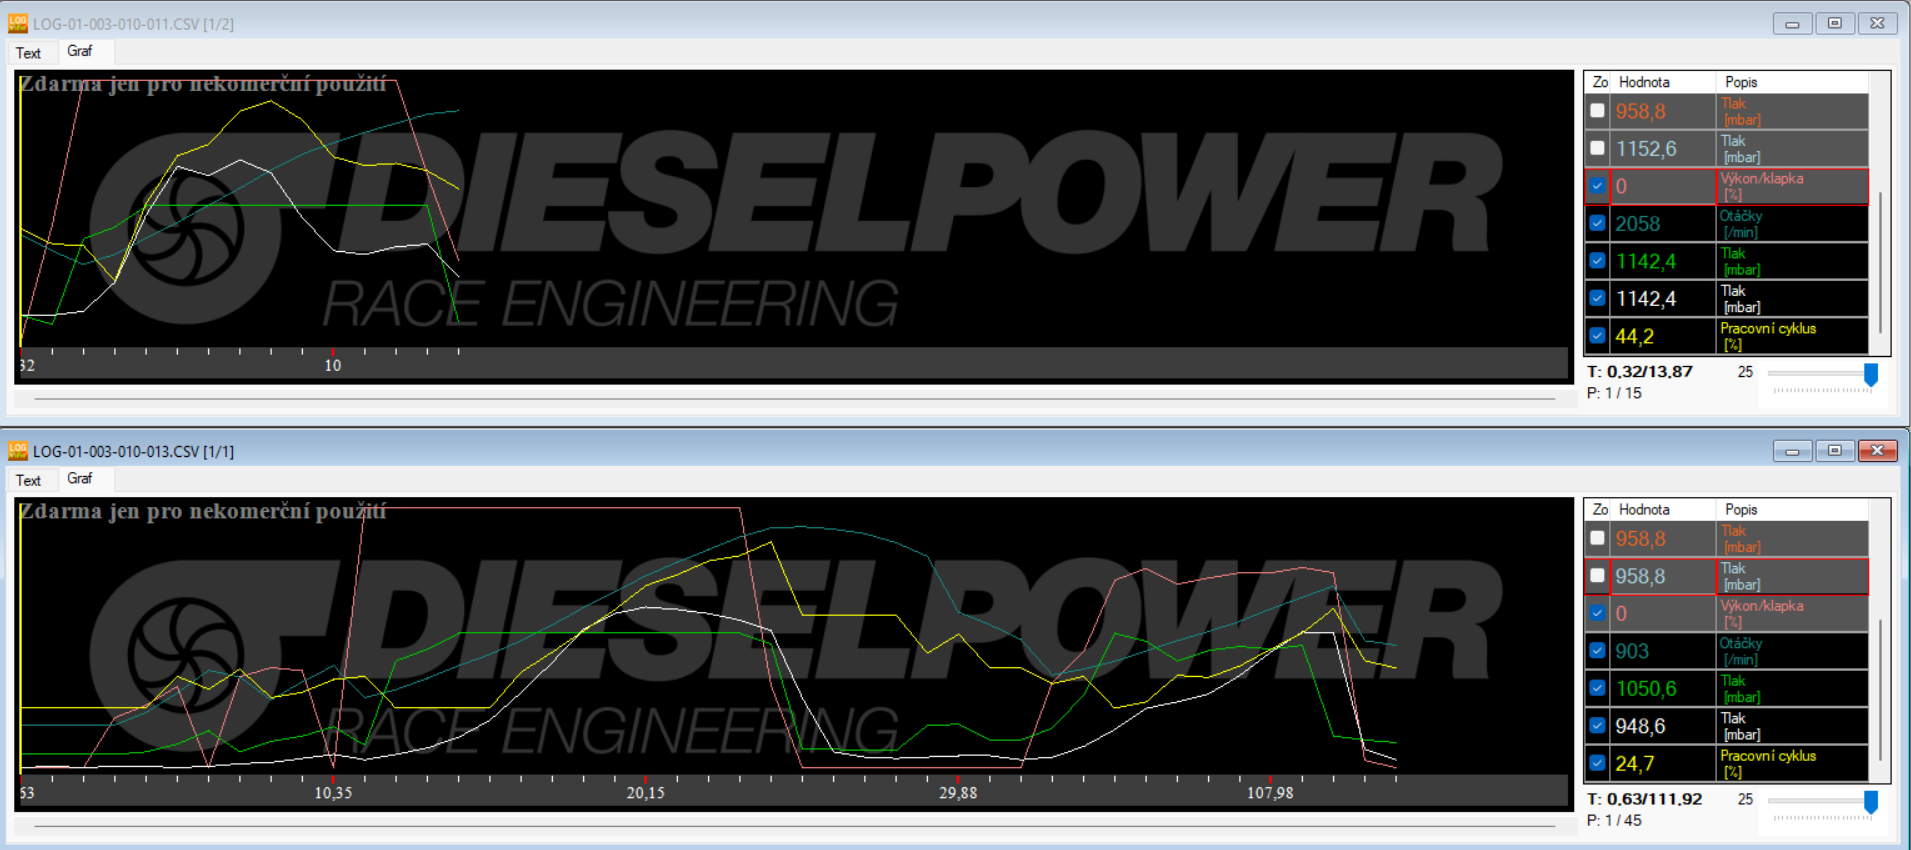The width and height of the screenshot is (1911, 850).
Task: Select the 1050,6 value in bottom window
Action: [x=1664, y=688]
